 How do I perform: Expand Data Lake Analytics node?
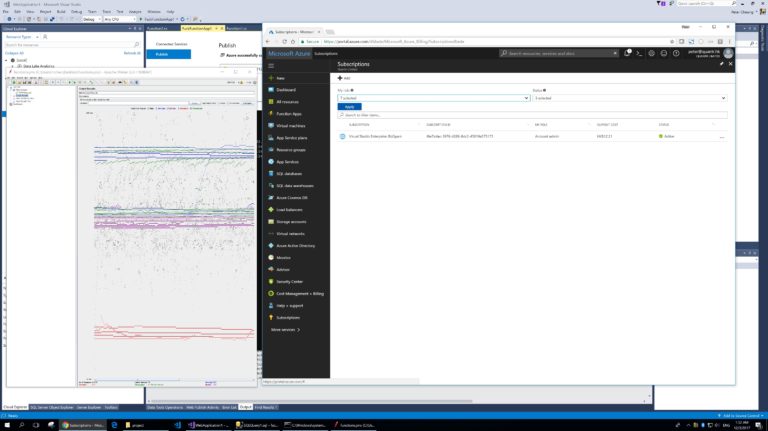[13, 66]
